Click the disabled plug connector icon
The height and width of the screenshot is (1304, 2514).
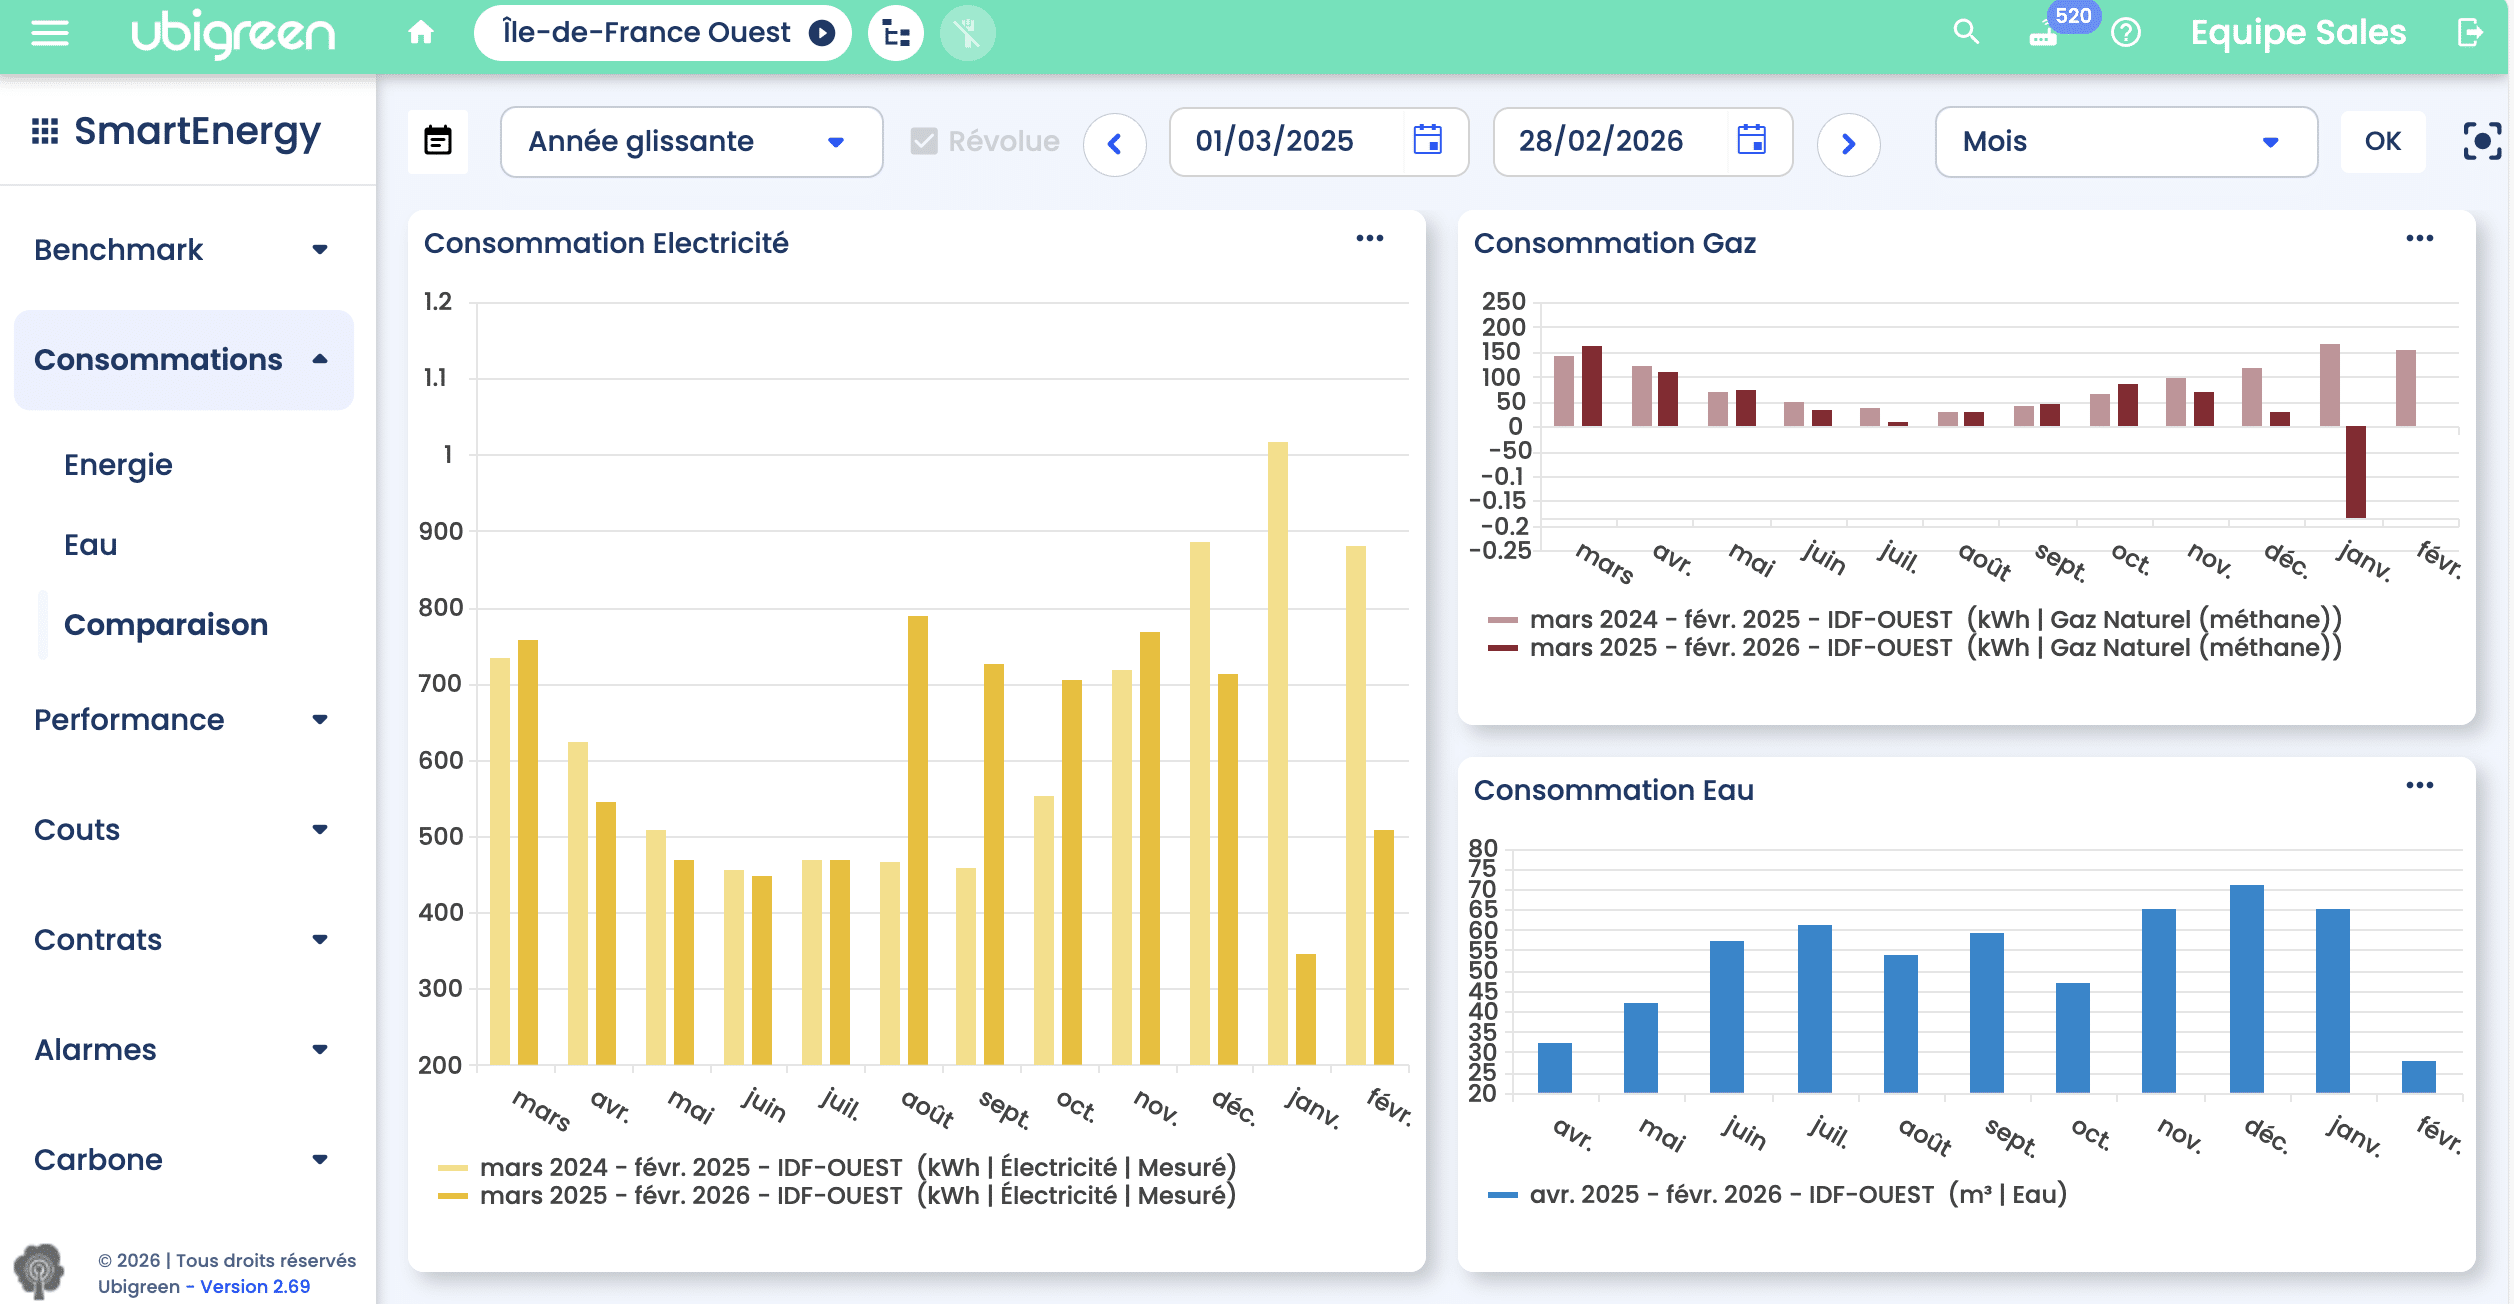point(967,34)
